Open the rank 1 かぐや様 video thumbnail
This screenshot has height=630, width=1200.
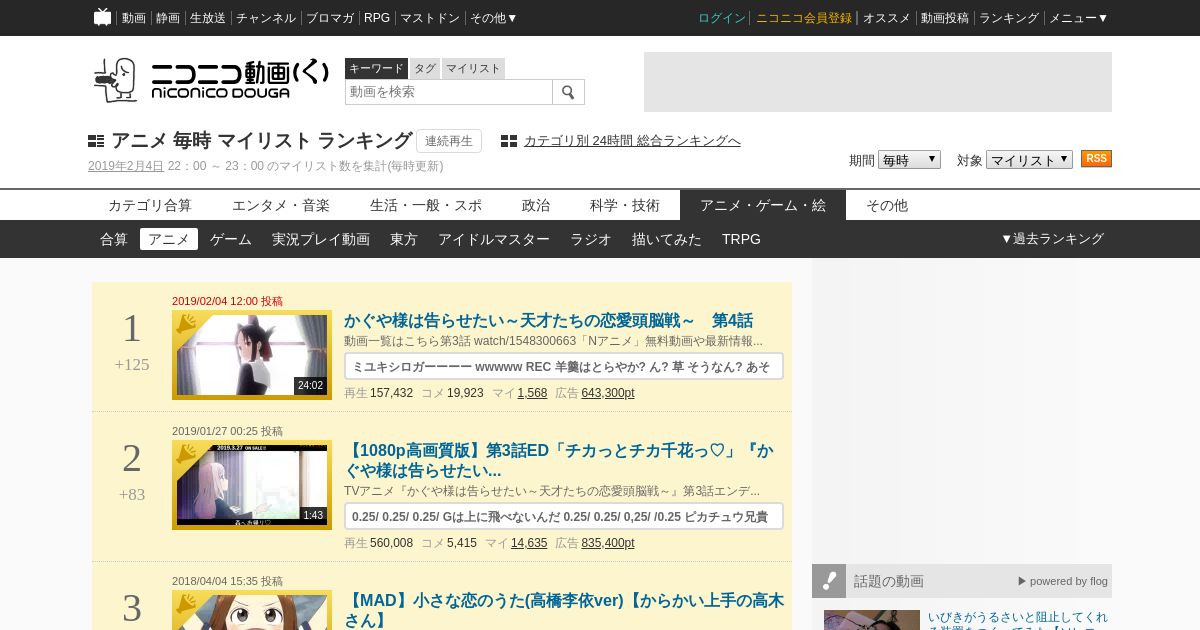tap(252, 355)
